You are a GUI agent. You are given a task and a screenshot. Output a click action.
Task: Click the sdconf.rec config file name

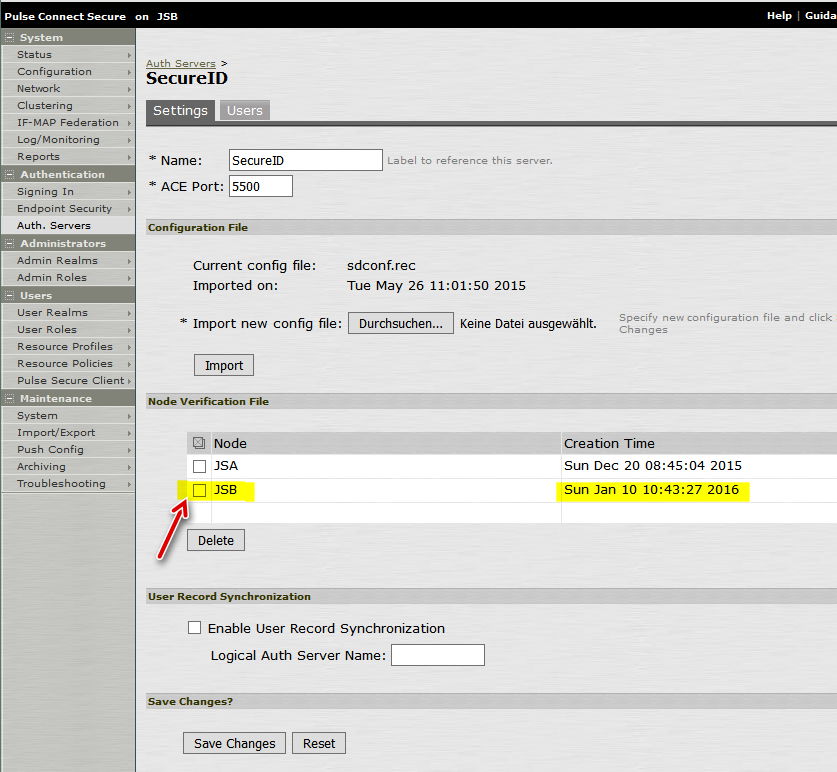381,265
